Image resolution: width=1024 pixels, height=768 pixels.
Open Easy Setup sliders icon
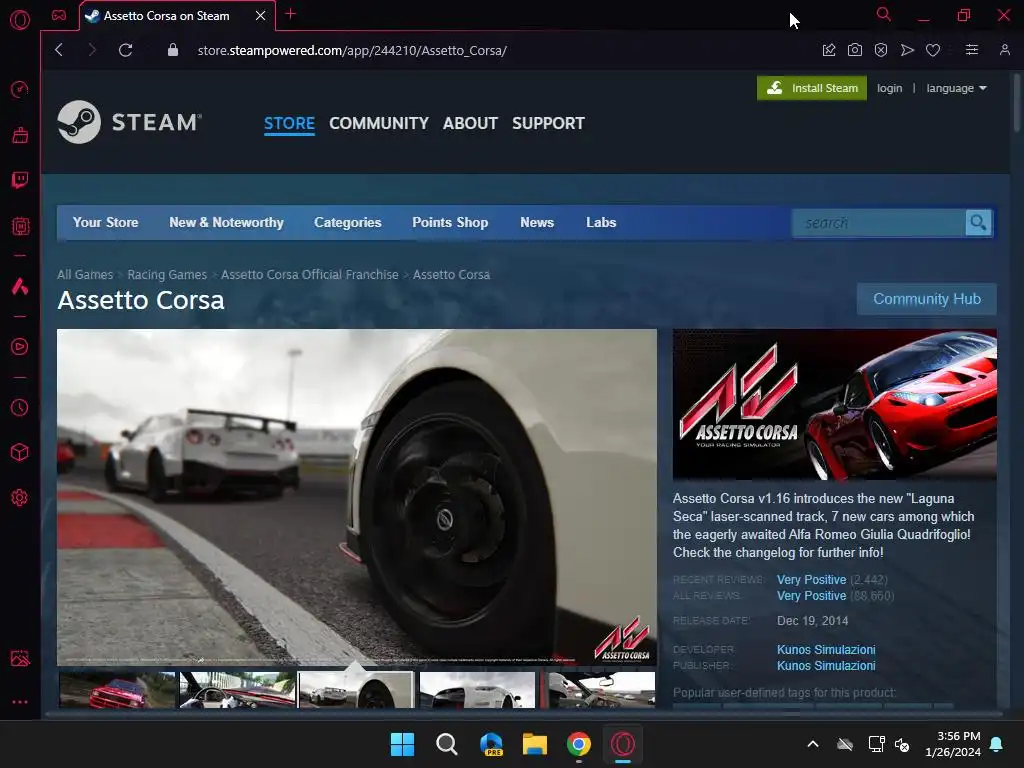coord(972,50)
